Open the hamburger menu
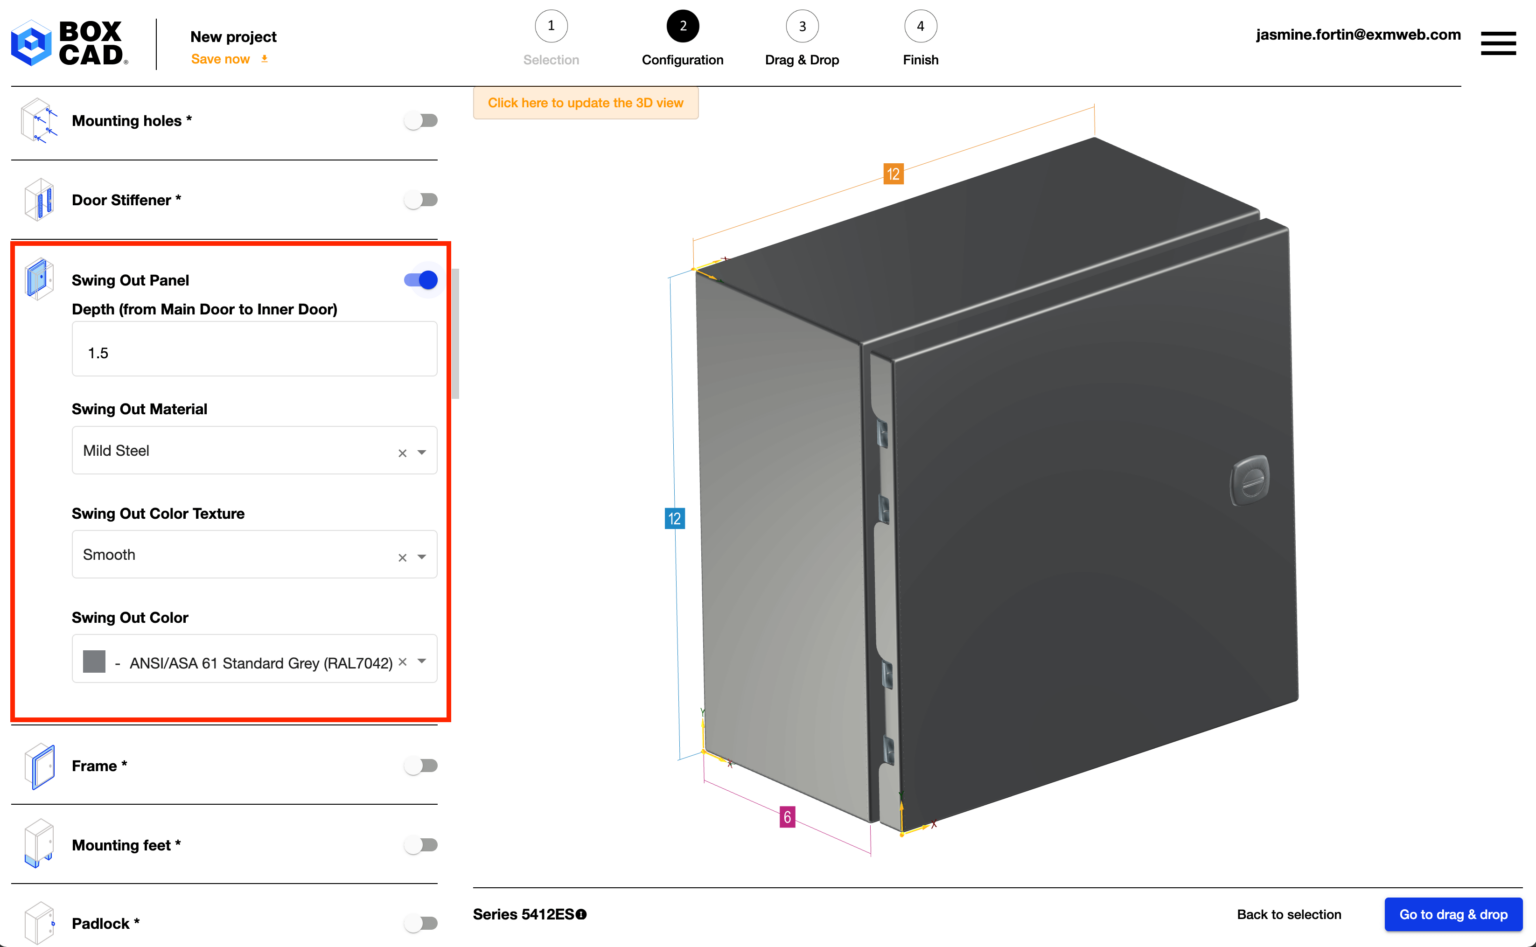 point(1498,43)
